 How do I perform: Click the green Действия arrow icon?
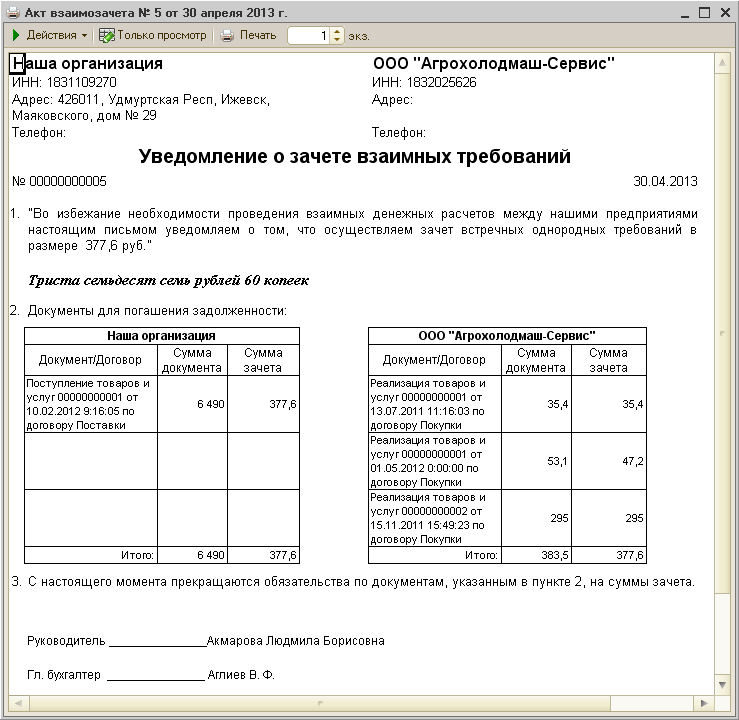(16, 35)
